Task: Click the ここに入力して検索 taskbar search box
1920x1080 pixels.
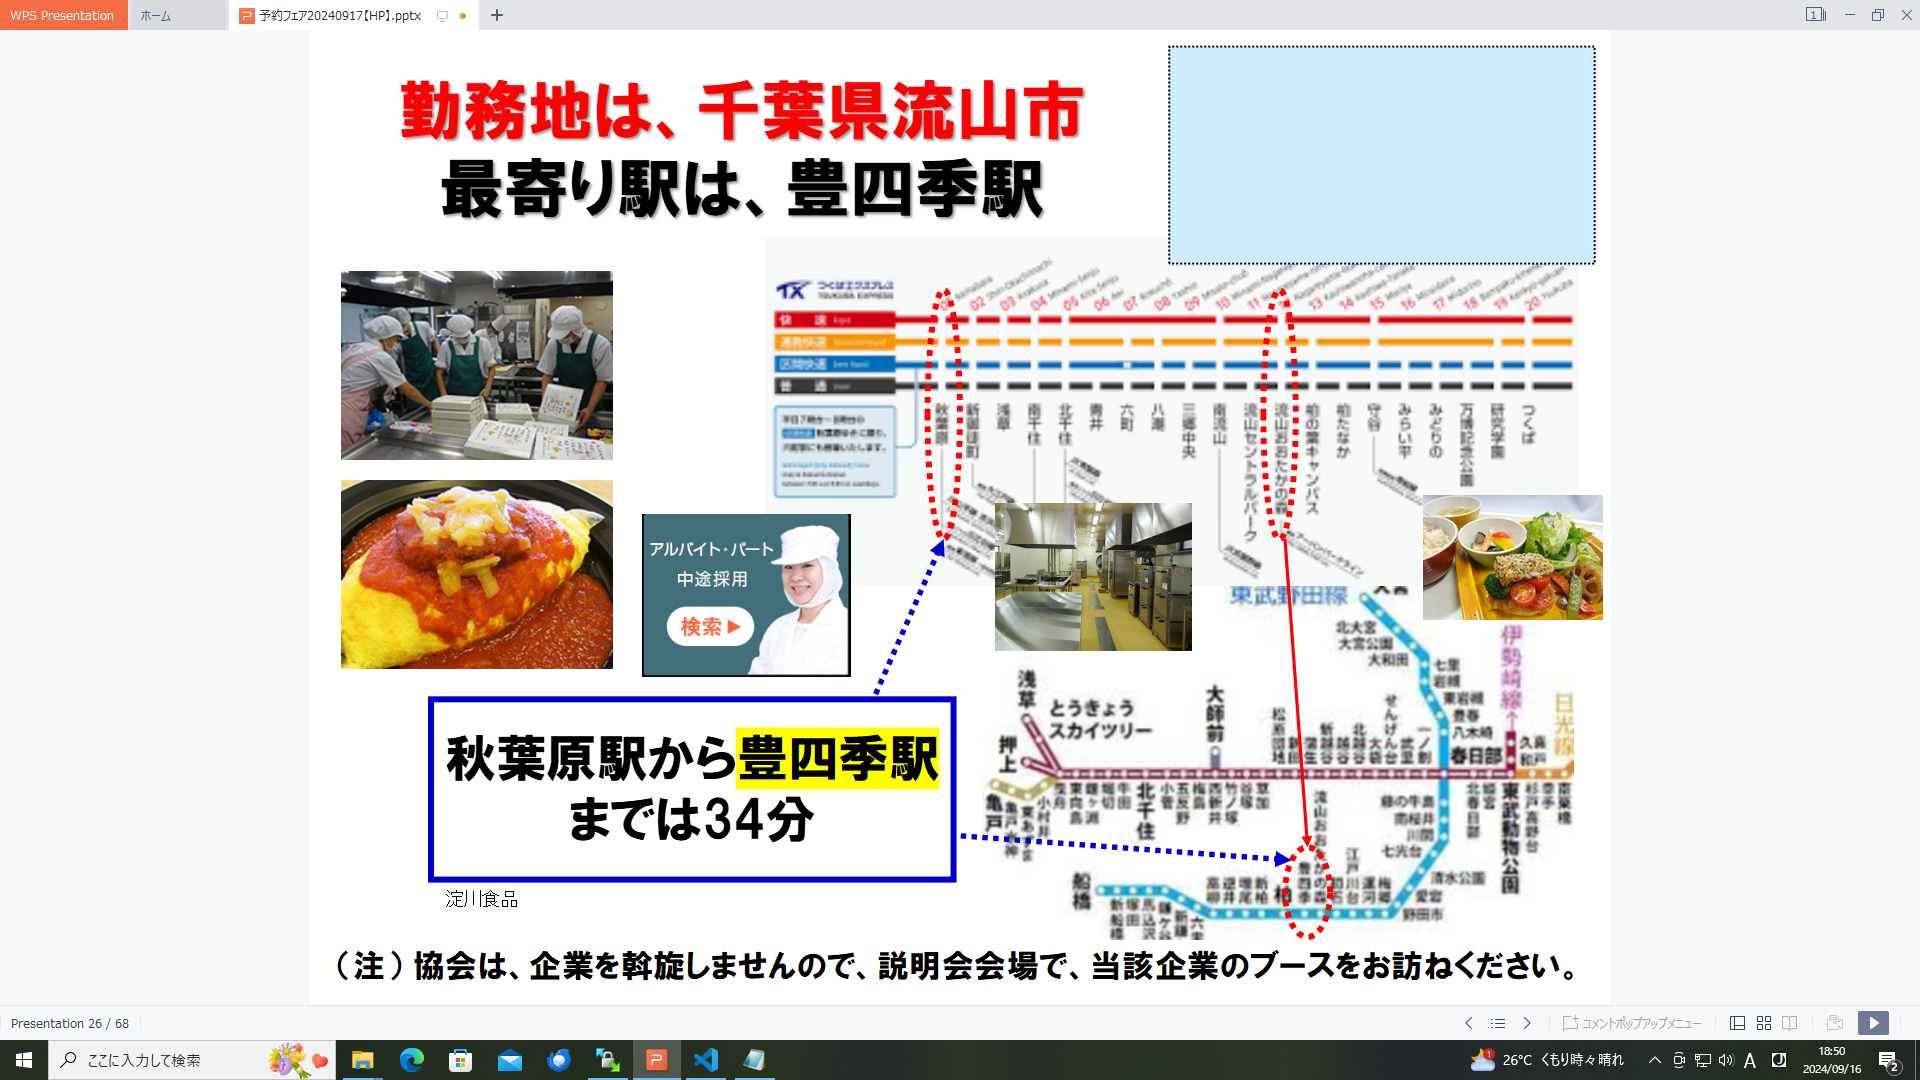Action: (x=193, y=1060)
